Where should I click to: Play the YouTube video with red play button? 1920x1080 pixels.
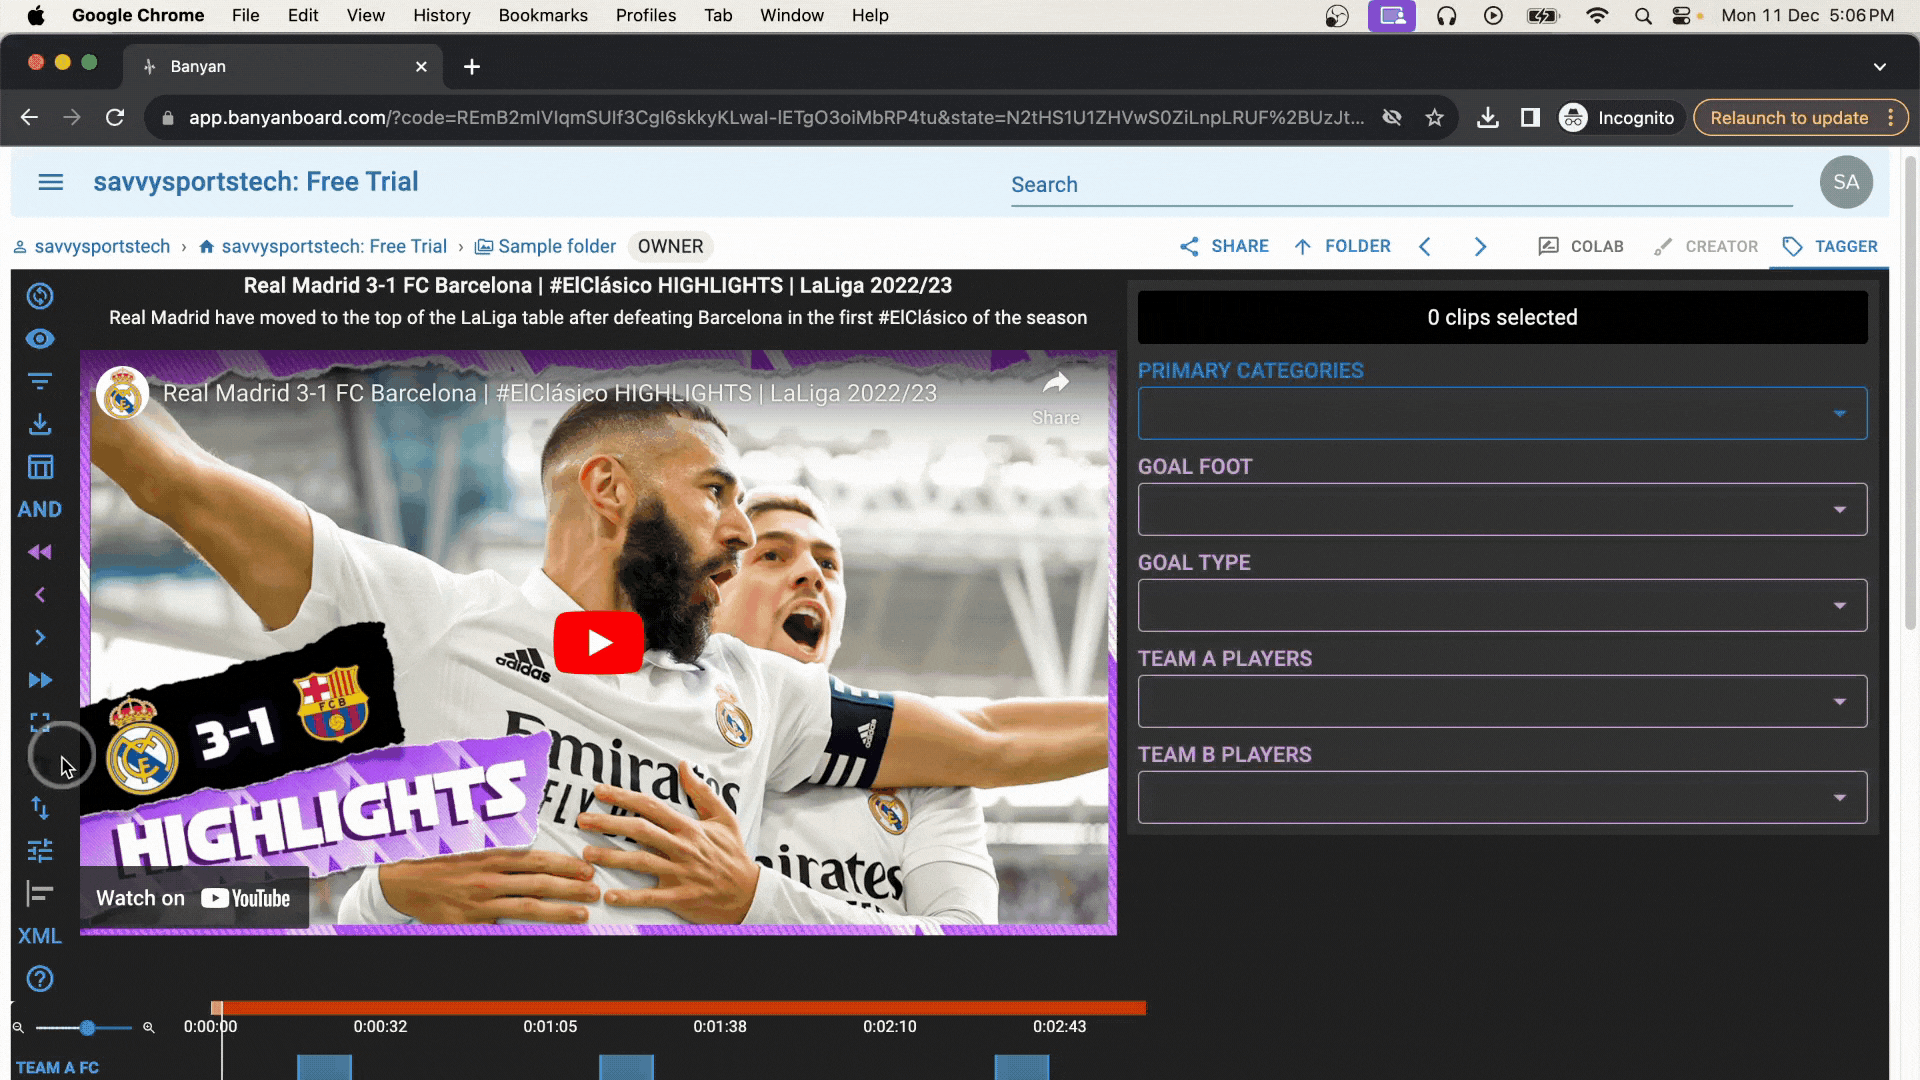pyautogui.click(x=598, y=642)
